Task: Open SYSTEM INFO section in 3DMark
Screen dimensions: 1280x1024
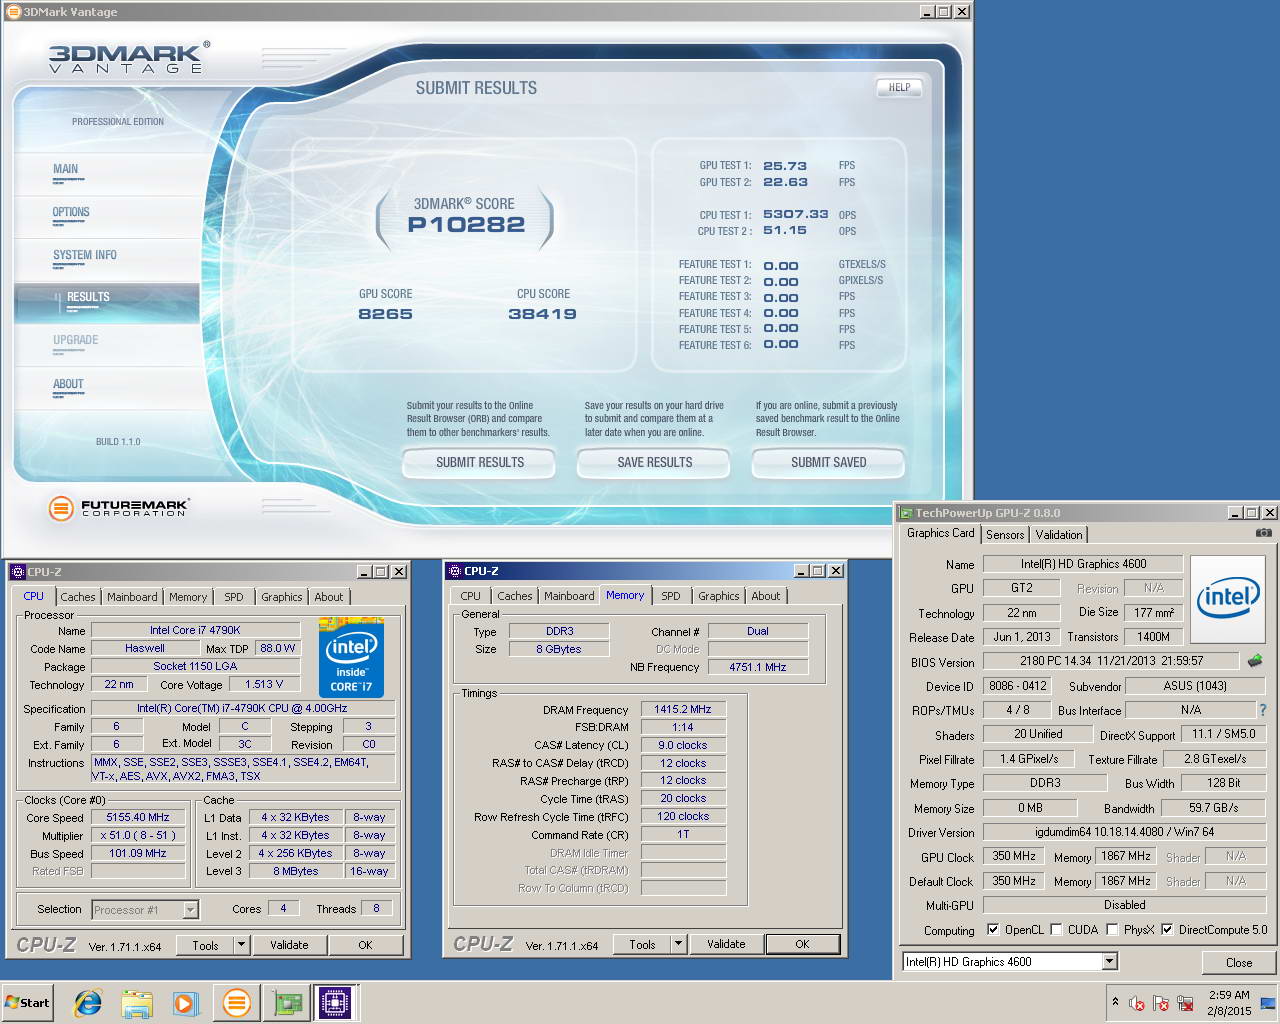Action: (x=85, y=255)
